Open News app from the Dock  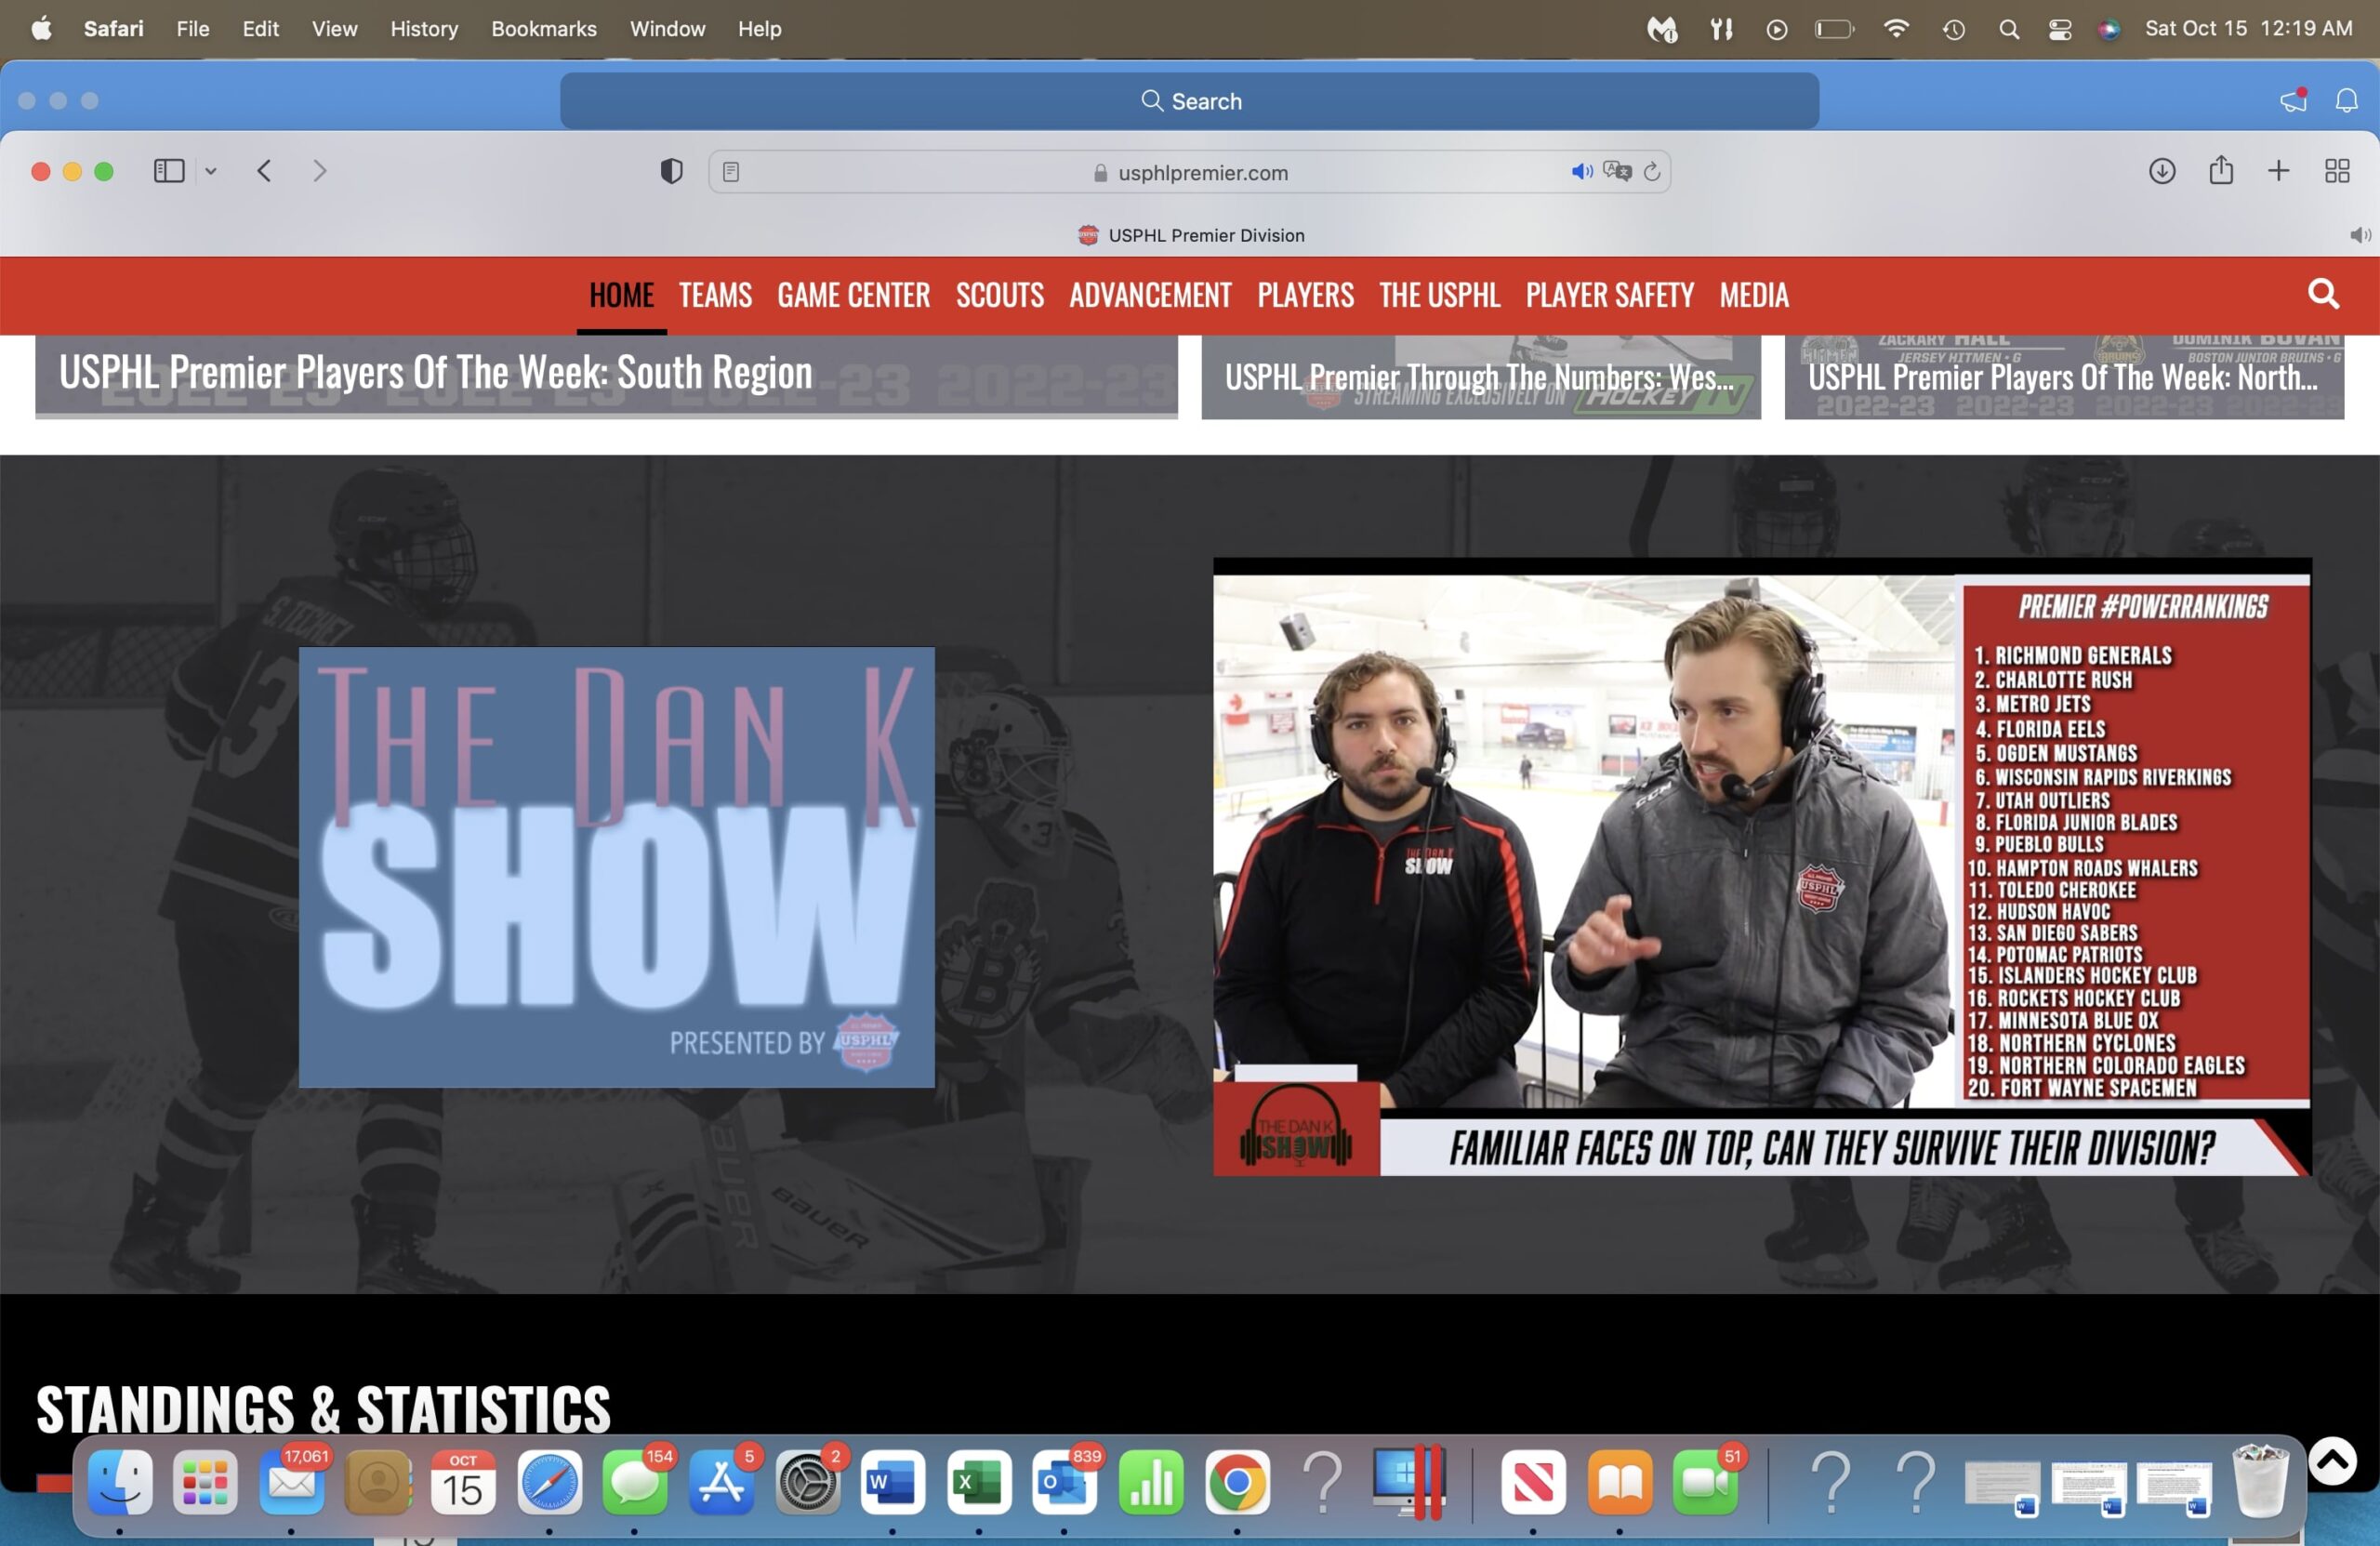[x=1533, y=1482]
